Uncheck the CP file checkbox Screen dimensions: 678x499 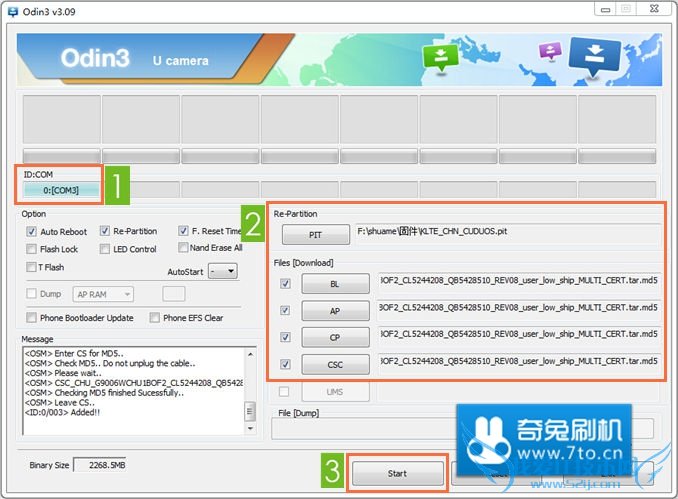[285, 337]
